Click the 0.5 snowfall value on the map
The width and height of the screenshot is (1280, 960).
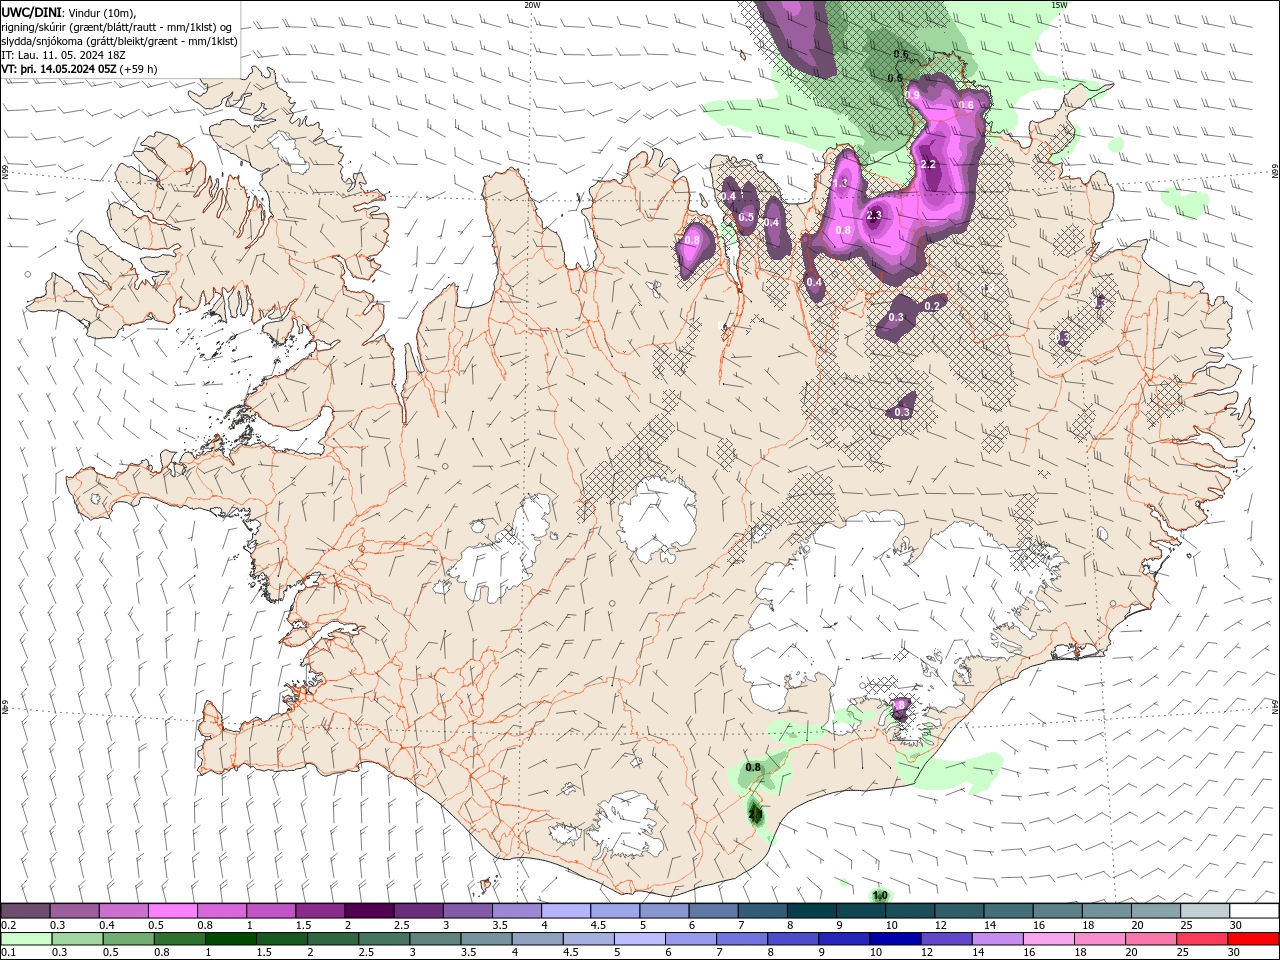(746, 217)
